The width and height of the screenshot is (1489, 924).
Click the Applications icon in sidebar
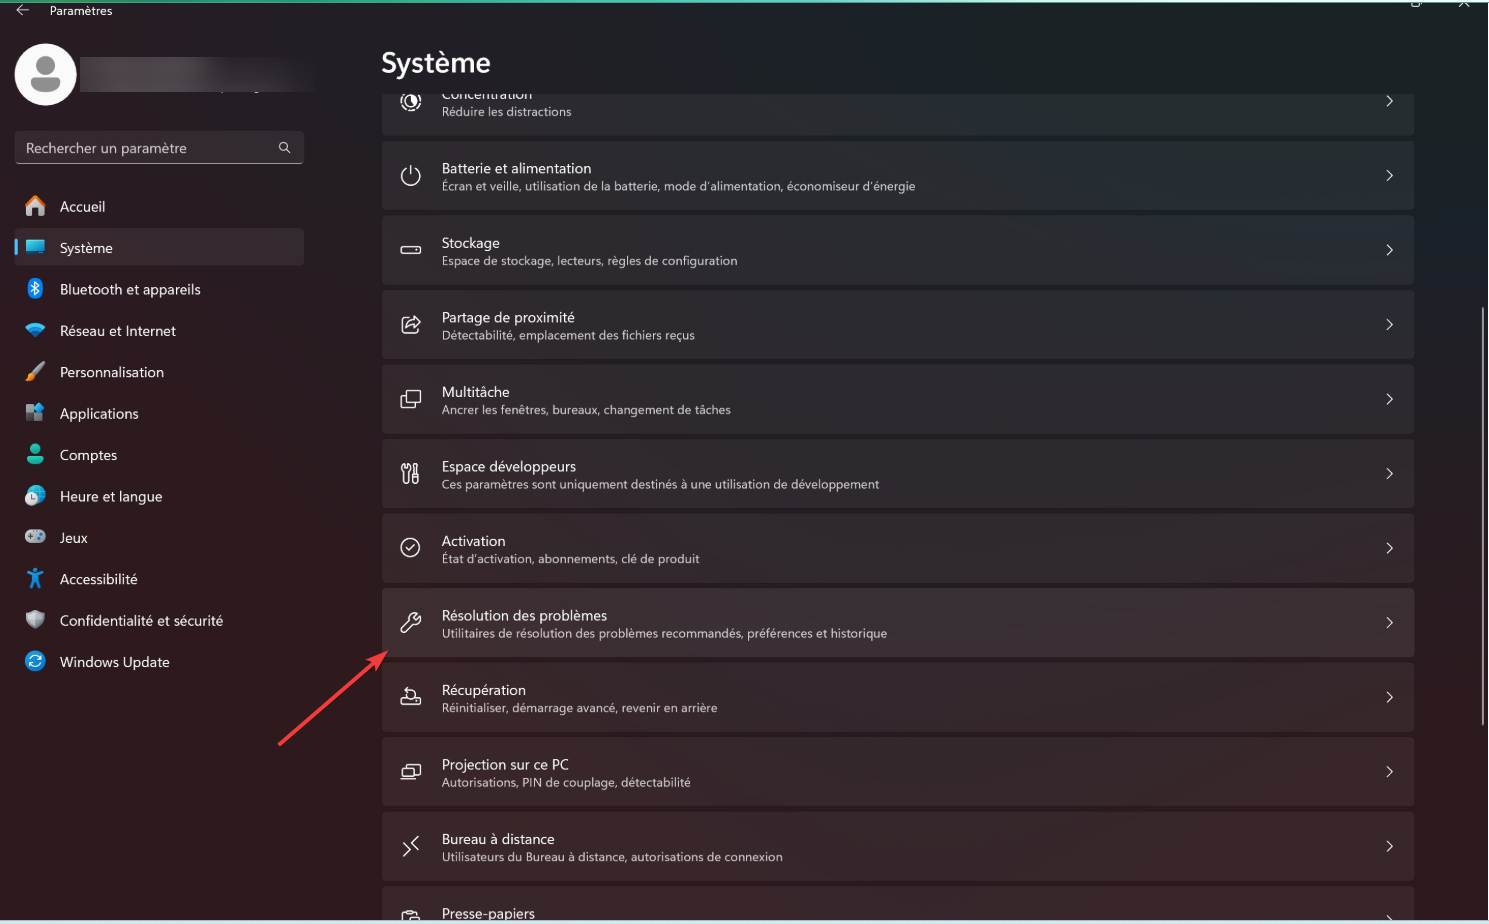tap(35, 413)
